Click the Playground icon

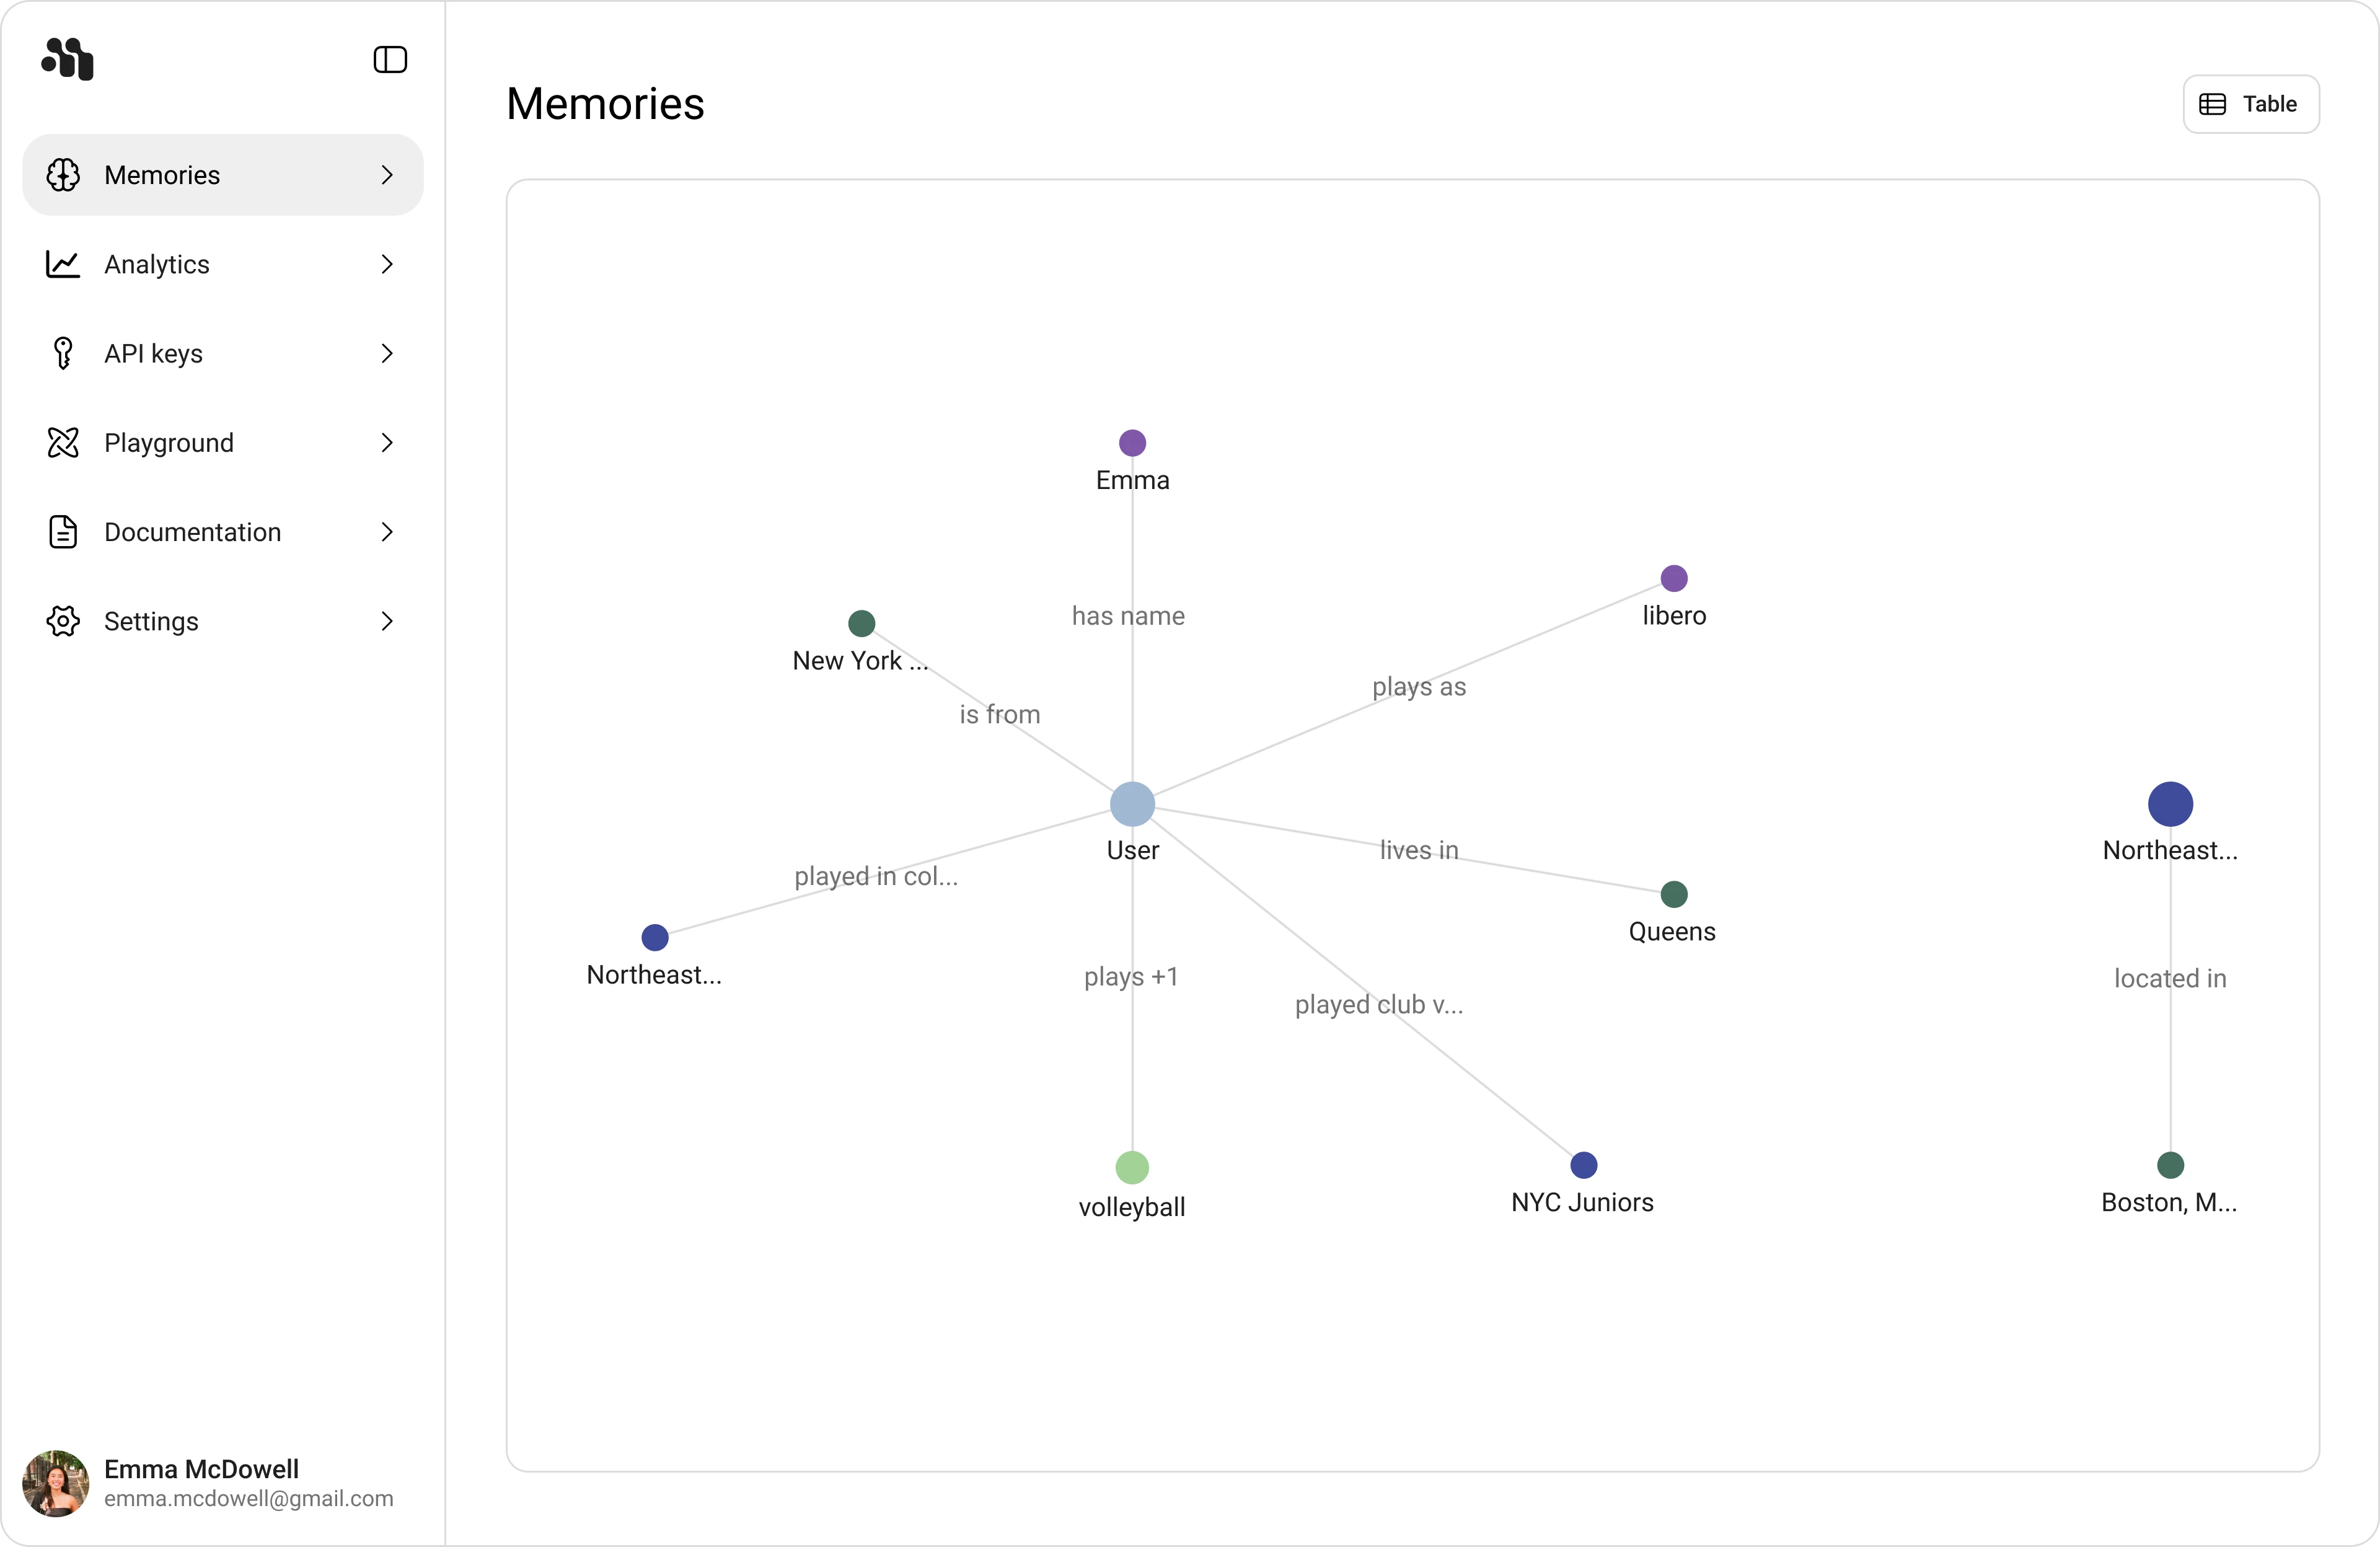62,442
